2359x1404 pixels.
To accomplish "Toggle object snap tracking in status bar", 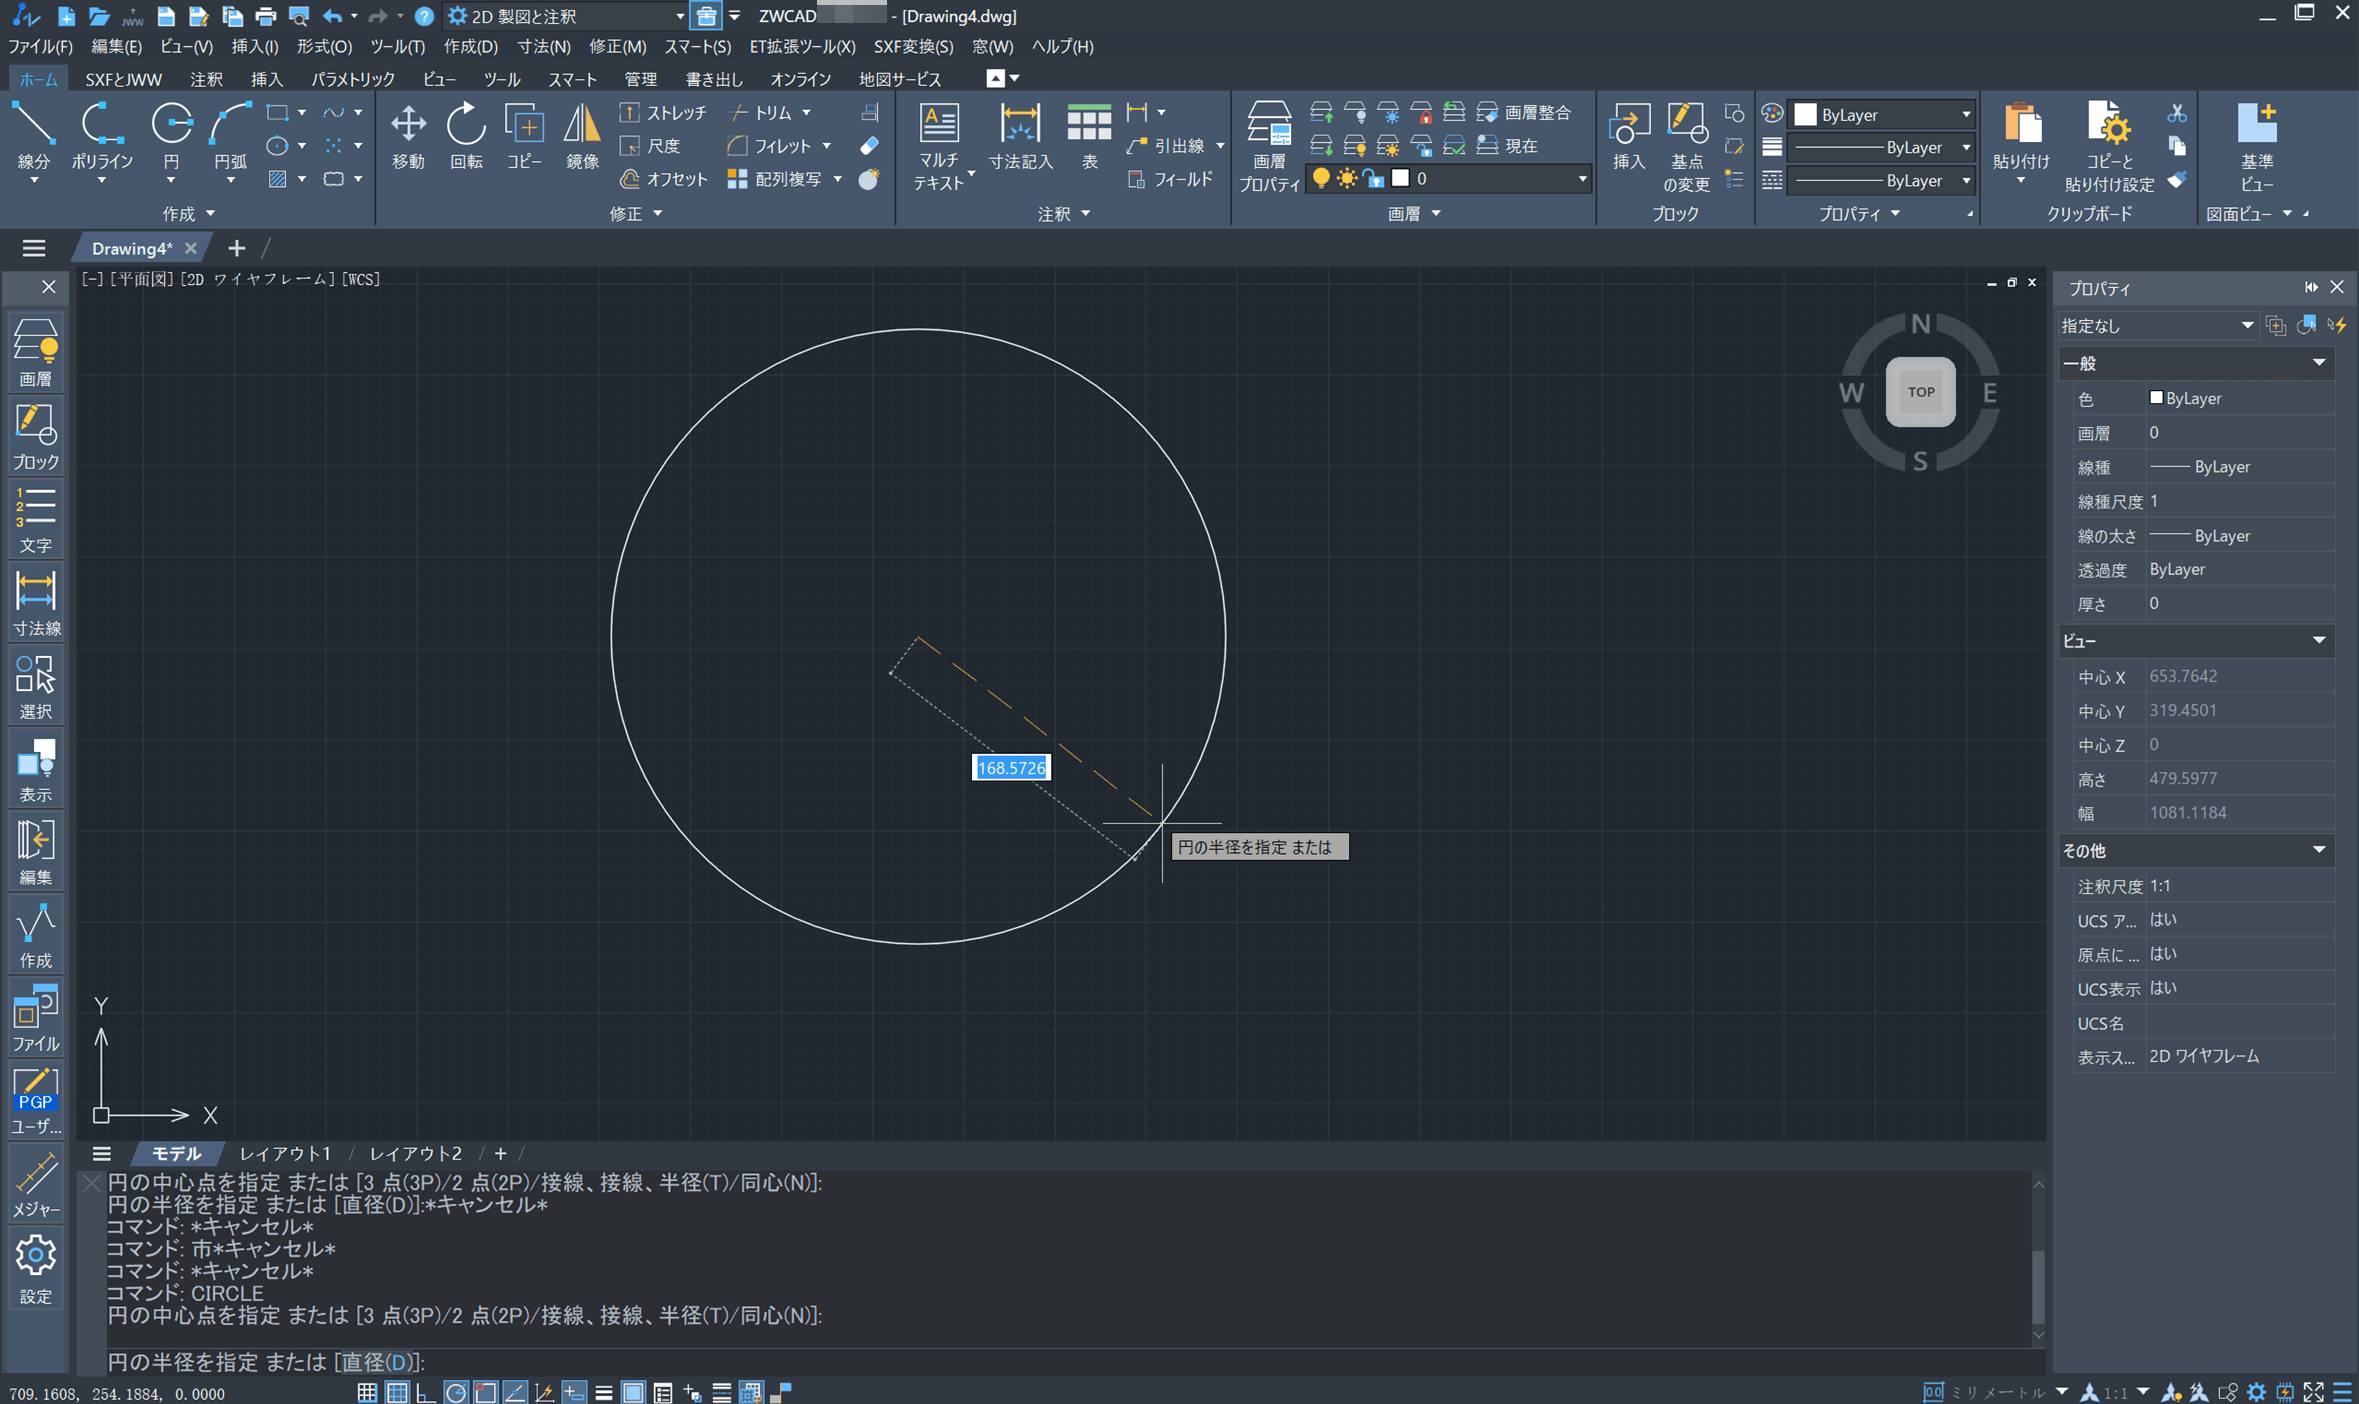I will click(515, 1392).
